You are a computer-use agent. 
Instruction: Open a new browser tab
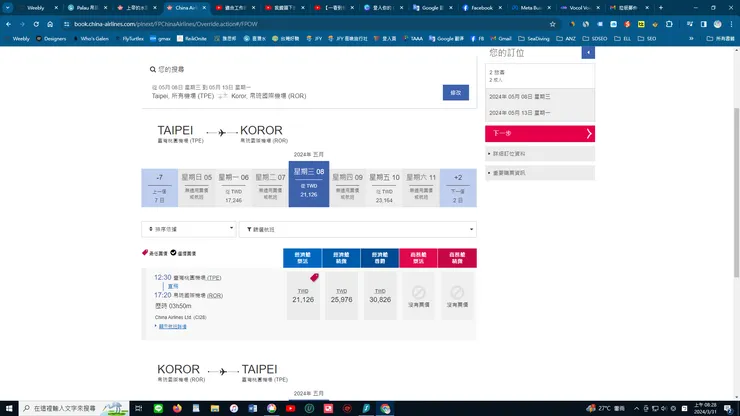661,8
